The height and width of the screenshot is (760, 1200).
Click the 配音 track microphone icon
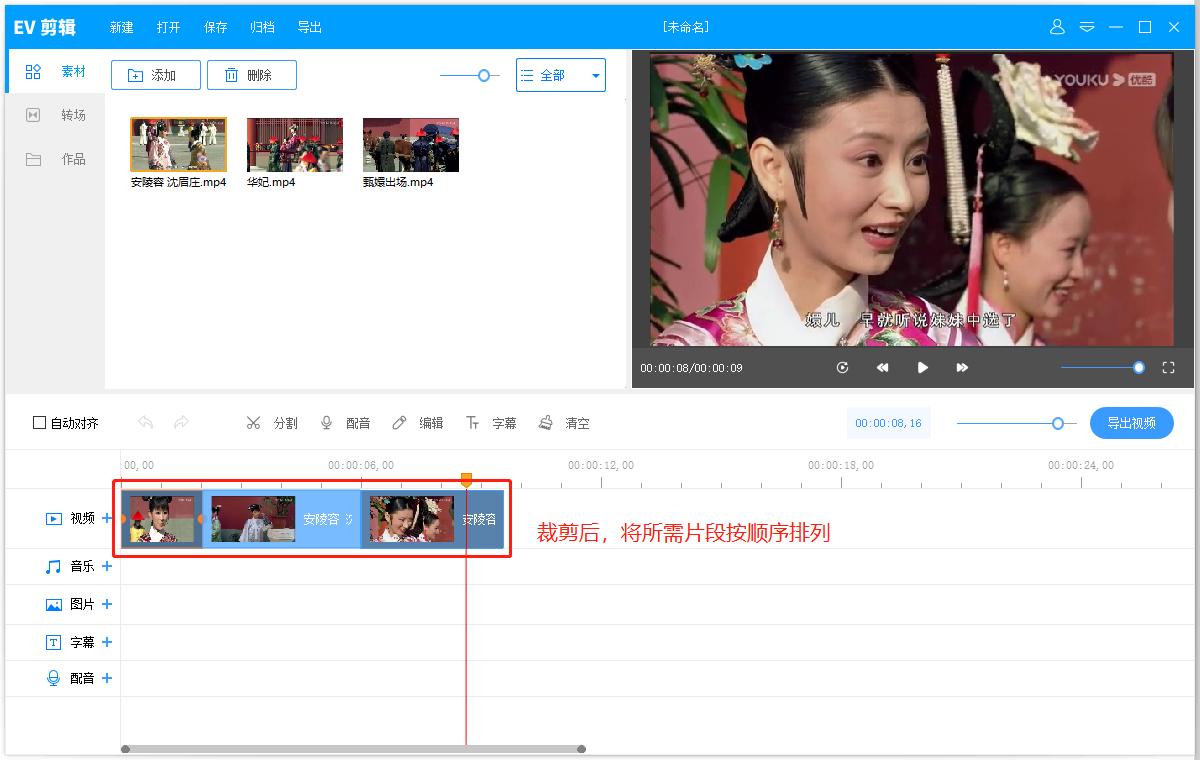point(54,678)
